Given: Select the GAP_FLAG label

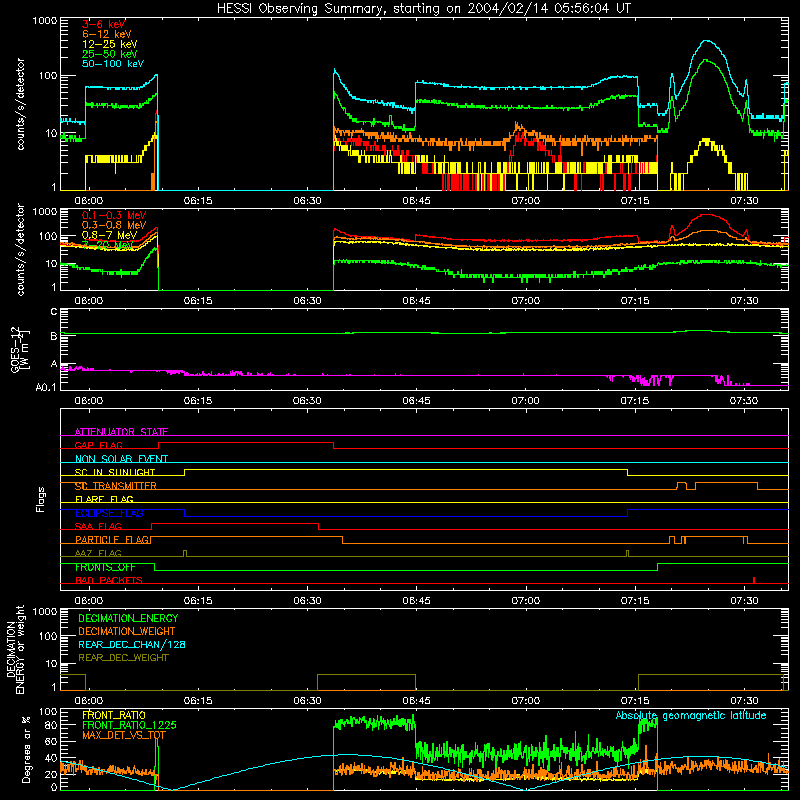Looking at the screenshot, I should (x=98, y=445).
